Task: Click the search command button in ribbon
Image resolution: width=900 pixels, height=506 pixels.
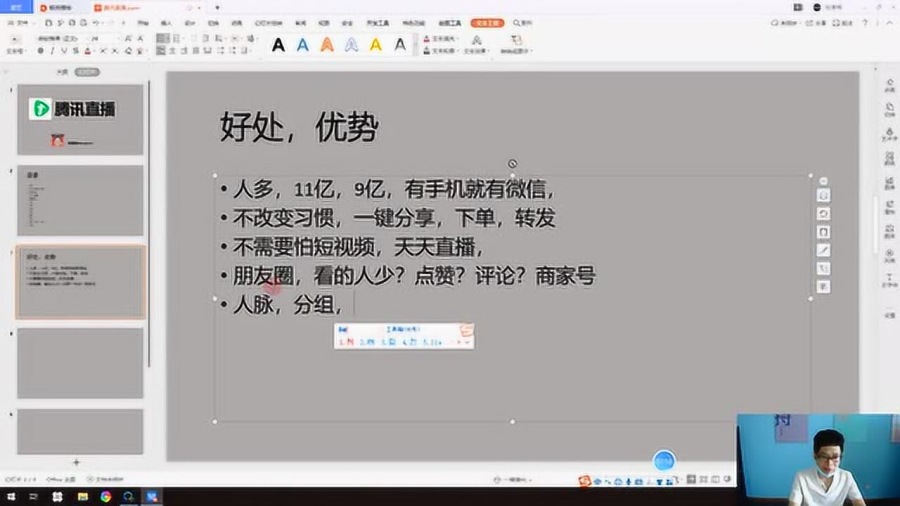Action: (x=523, y=23)
